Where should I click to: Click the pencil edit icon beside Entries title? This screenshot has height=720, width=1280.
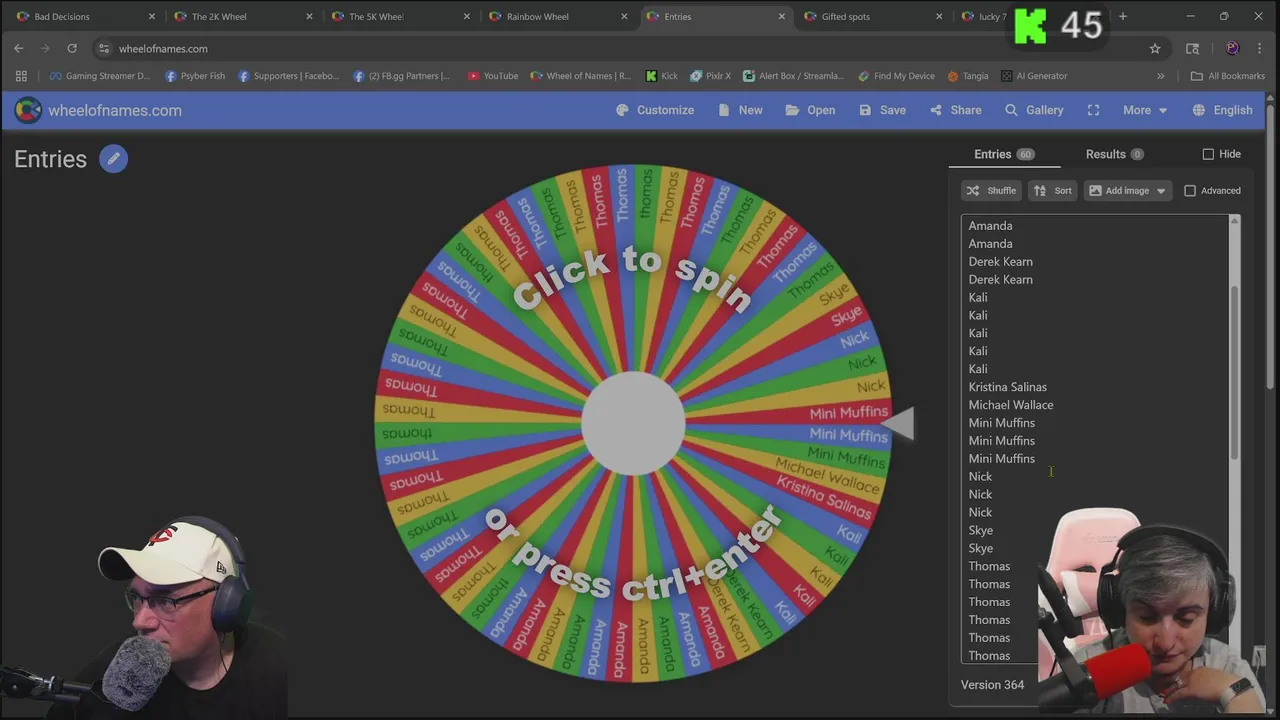[x=113, y=159]
